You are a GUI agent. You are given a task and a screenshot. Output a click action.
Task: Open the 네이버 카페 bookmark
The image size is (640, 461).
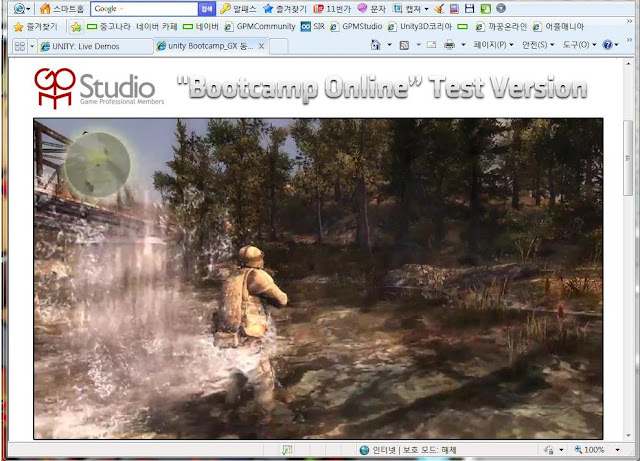point(157,27)
